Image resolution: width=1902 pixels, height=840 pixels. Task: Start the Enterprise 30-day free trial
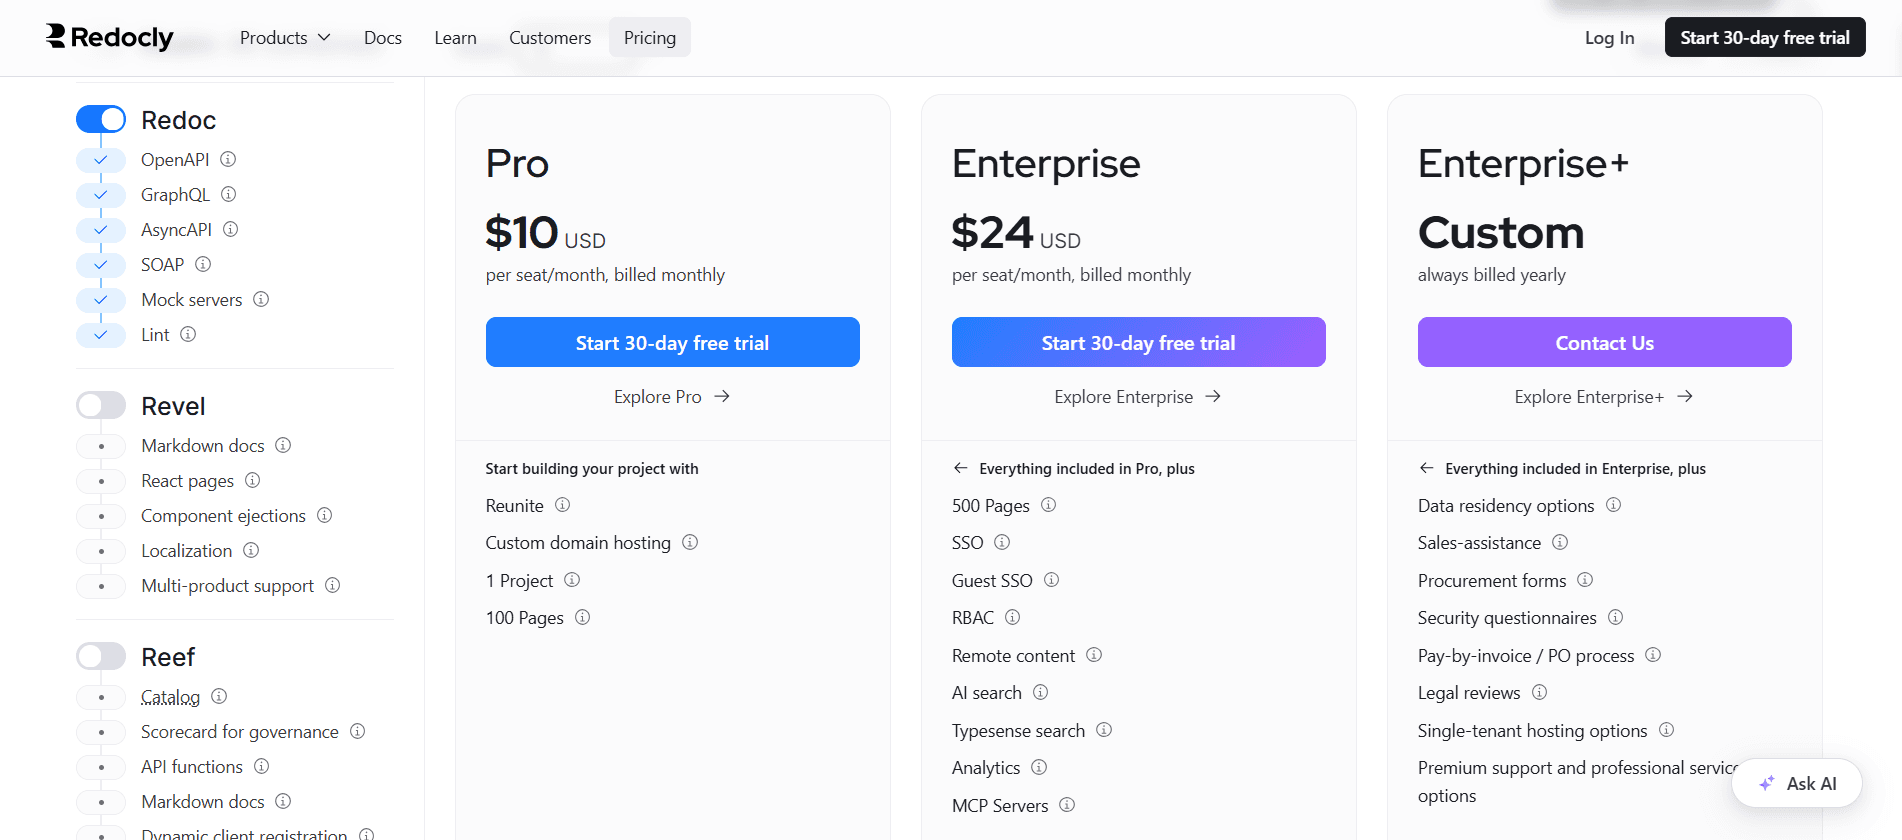pyautogui.click(x=1138, y=342)
